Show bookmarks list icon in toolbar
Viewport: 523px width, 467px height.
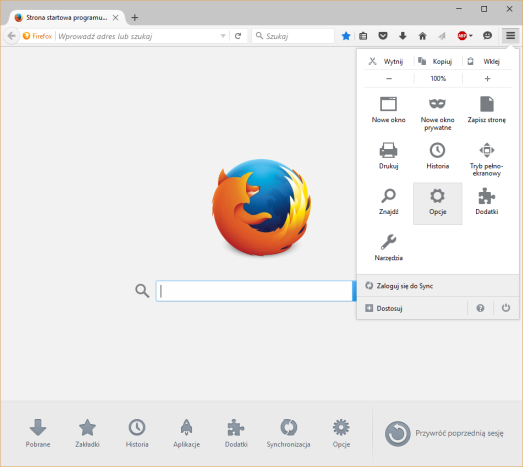pos(363,36)
